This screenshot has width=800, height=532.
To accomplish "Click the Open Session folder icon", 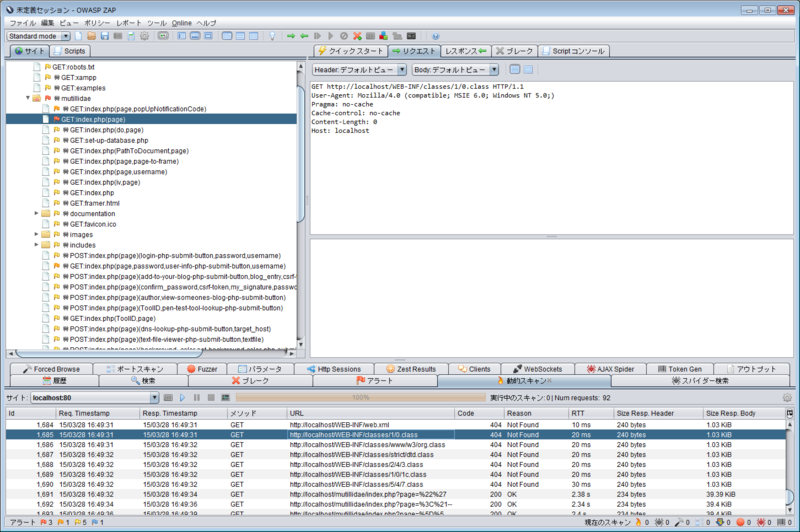I will pyautogui.click(x=91, y=36).
